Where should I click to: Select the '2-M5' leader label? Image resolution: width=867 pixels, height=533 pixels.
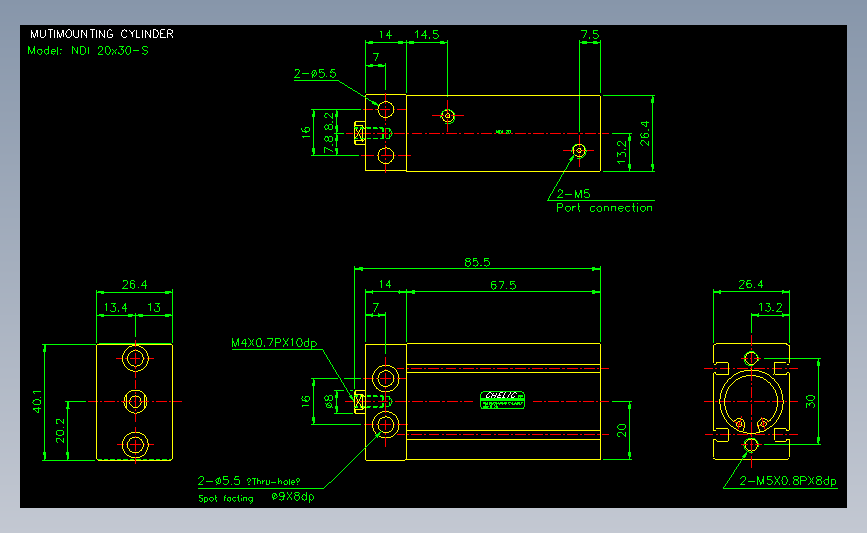(573, 194)
